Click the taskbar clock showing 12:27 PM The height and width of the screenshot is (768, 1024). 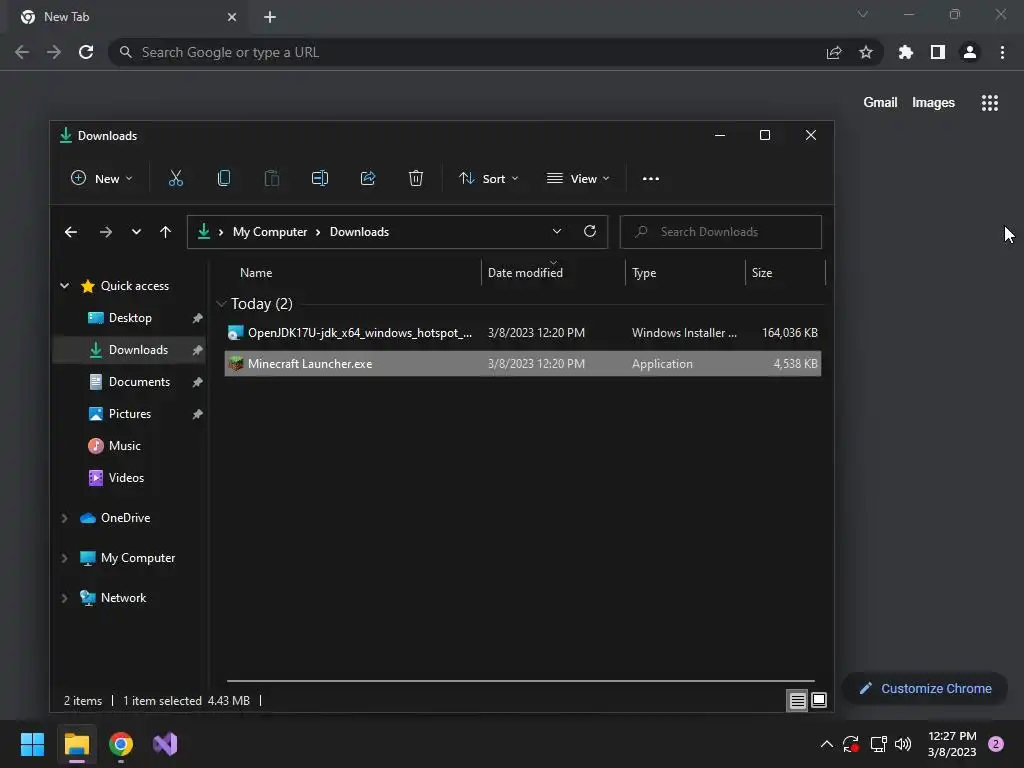pos(952,744)
